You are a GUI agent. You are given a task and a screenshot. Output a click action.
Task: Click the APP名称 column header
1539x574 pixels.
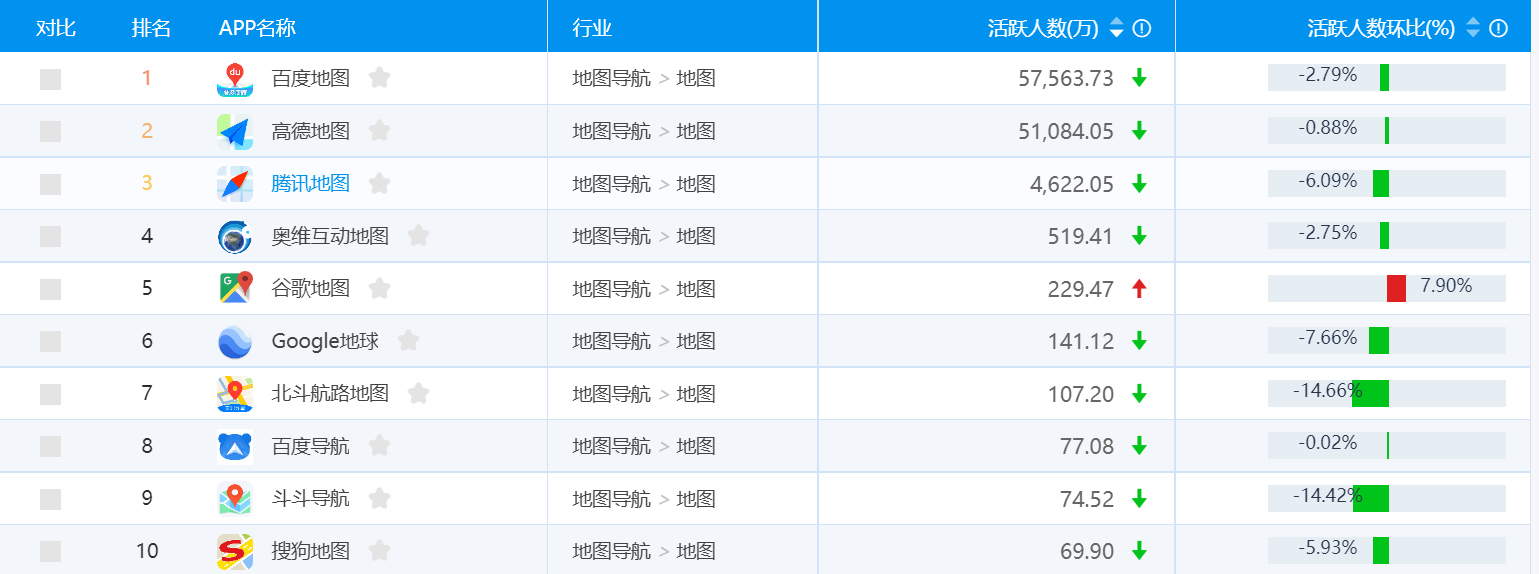257,28
